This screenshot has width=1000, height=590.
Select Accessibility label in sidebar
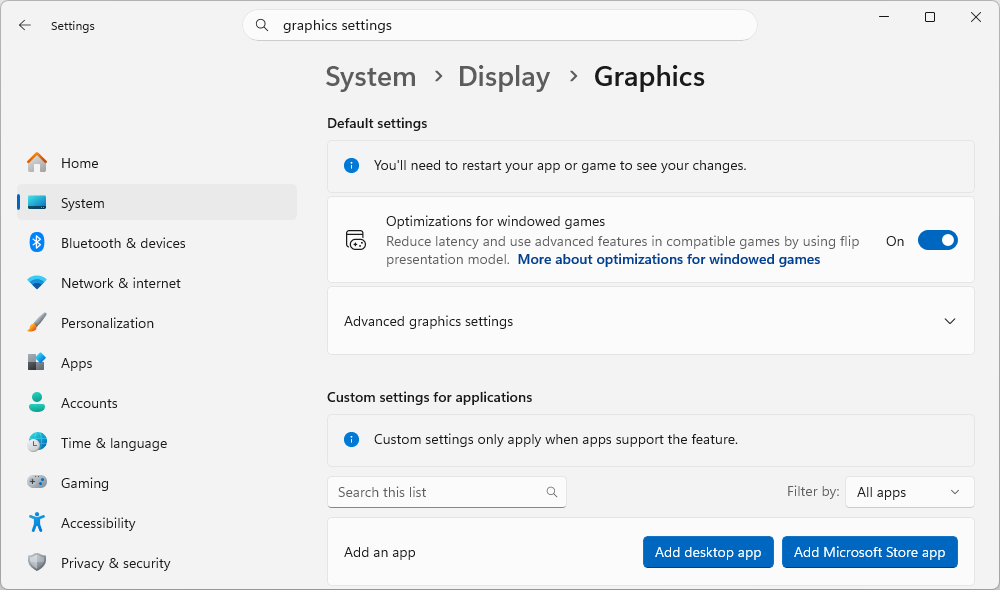pyautogui.click(x=98, y=523)
